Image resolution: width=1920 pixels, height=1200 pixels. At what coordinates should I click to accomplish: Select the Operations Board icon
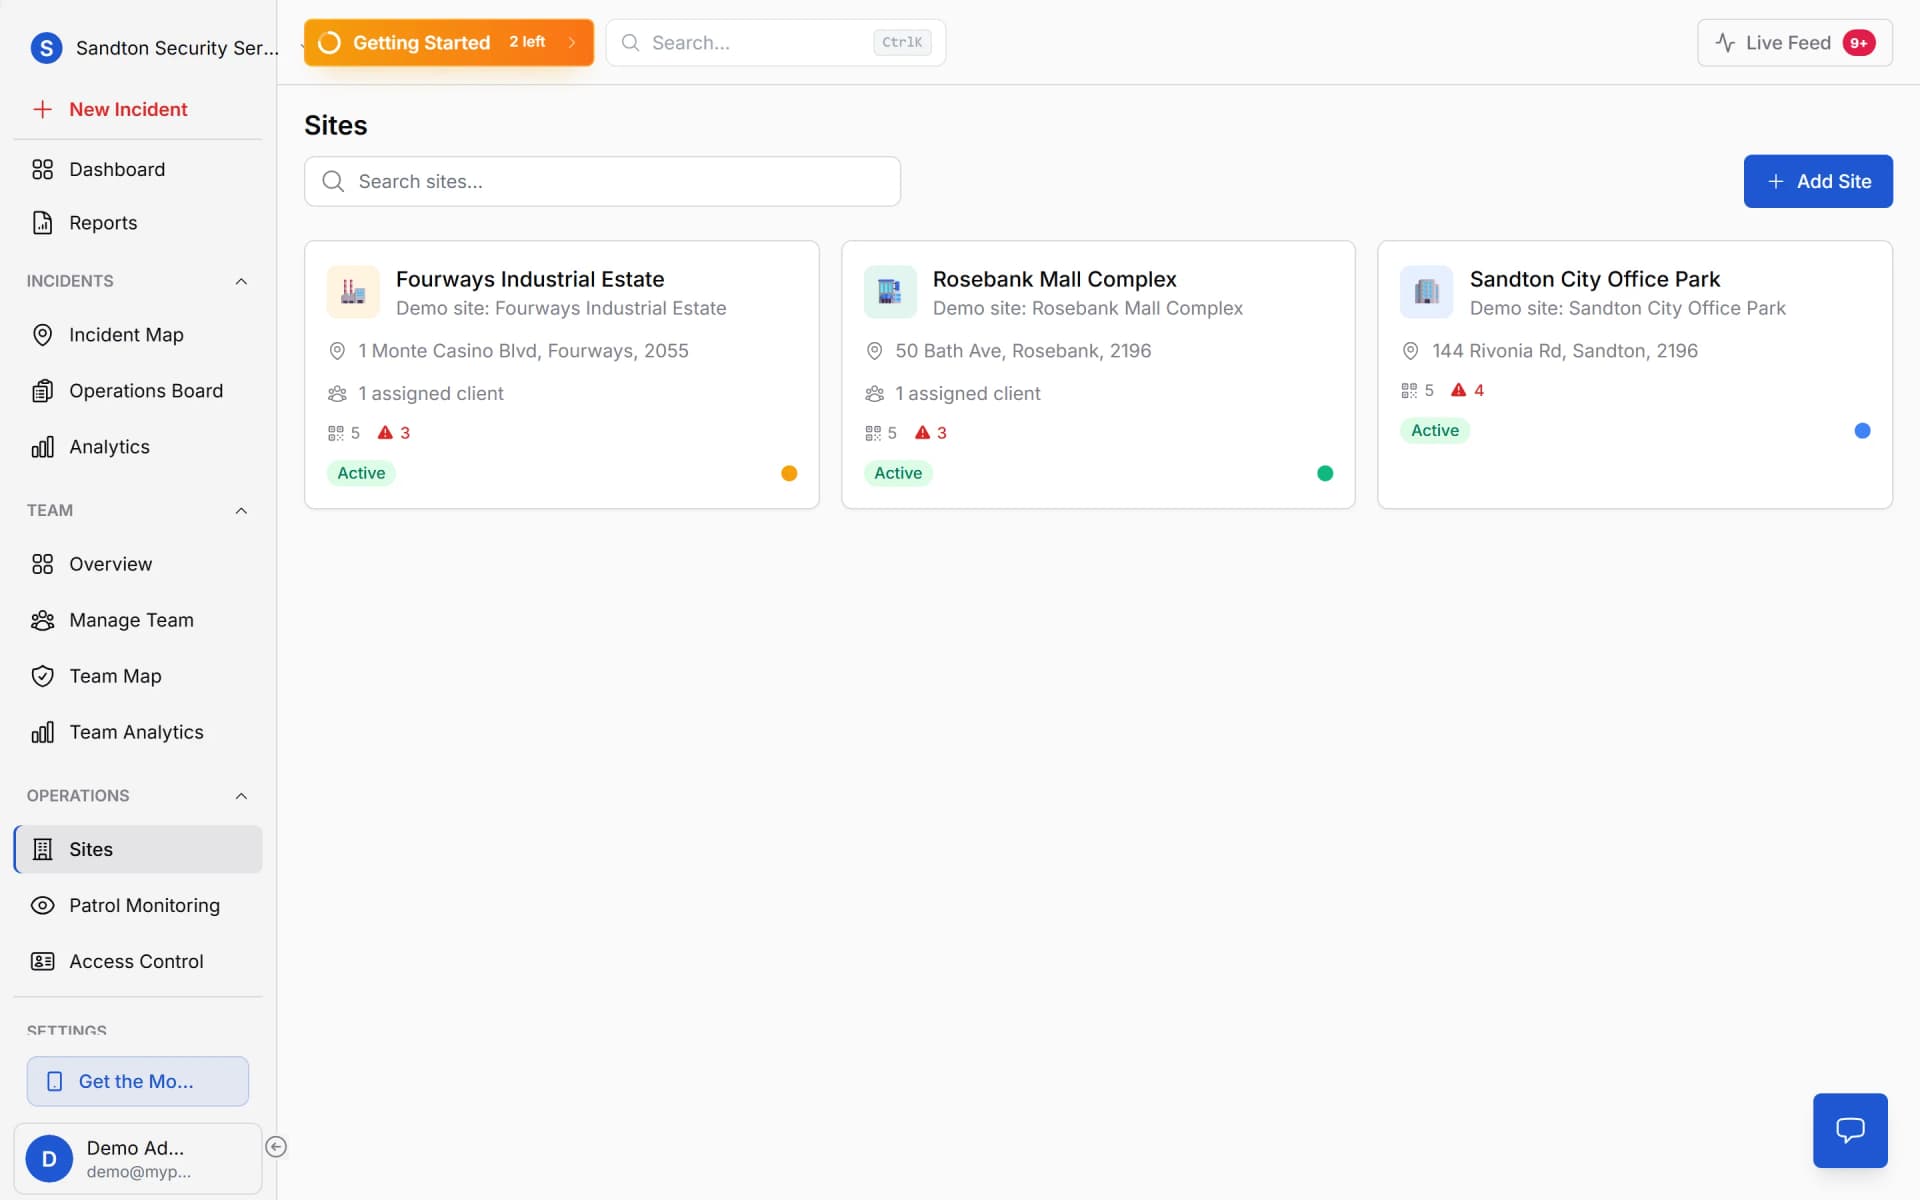pos(43,390)
